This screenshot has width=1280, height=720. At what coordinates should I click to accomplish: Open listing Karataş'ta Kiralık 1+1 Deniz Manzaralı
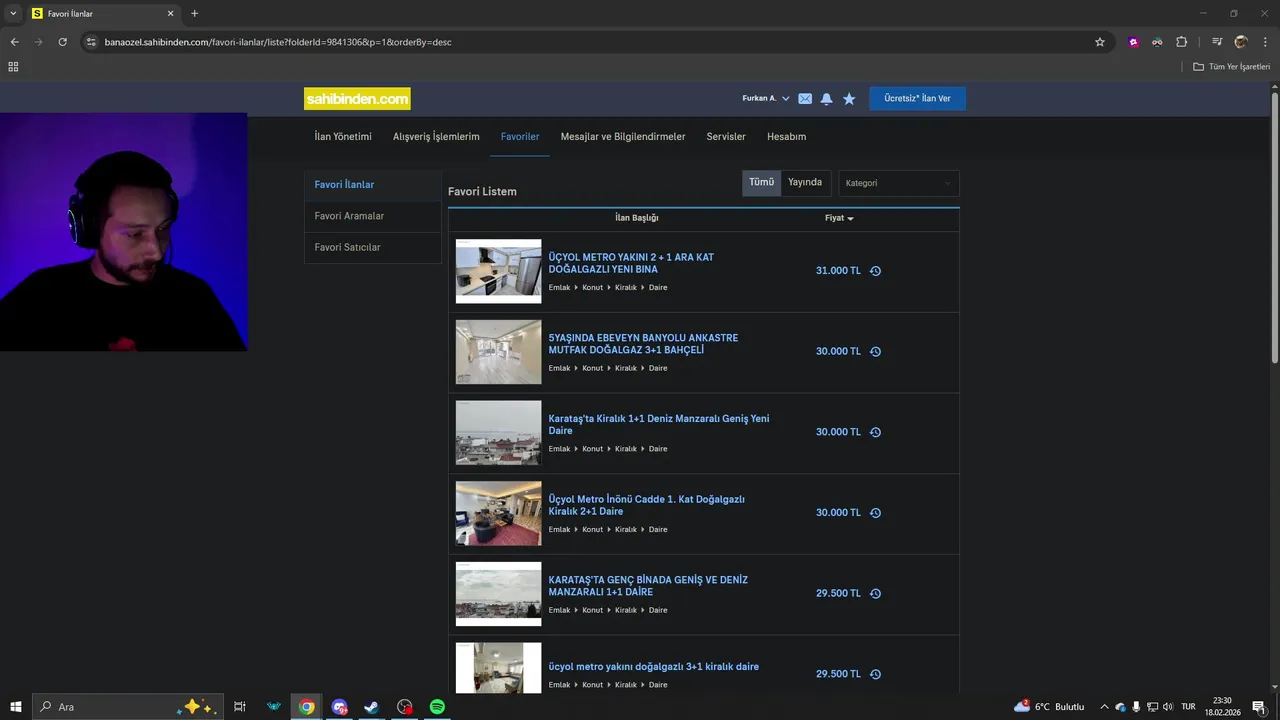(x=659, y=425)
